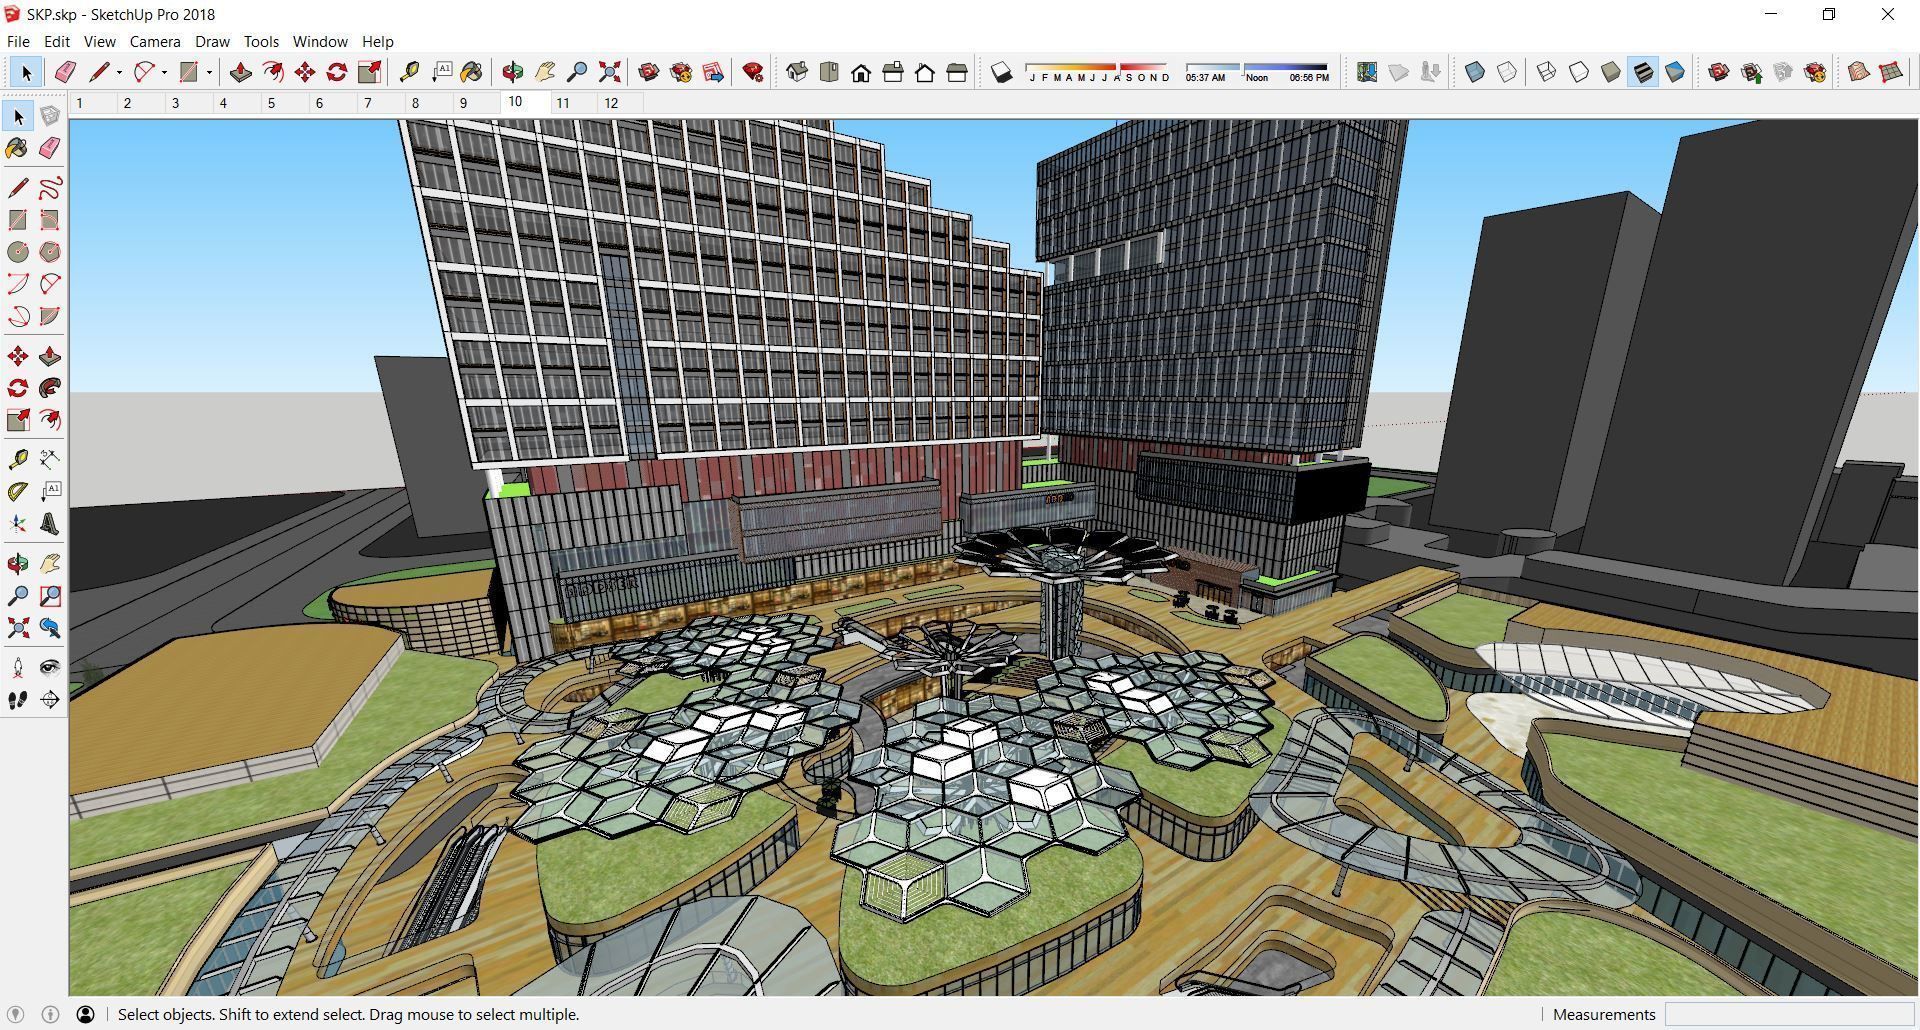Click the Add Location map icon
Image resolution: width=1920 pixels, height=1030 pixels.
coord(1367,72)
